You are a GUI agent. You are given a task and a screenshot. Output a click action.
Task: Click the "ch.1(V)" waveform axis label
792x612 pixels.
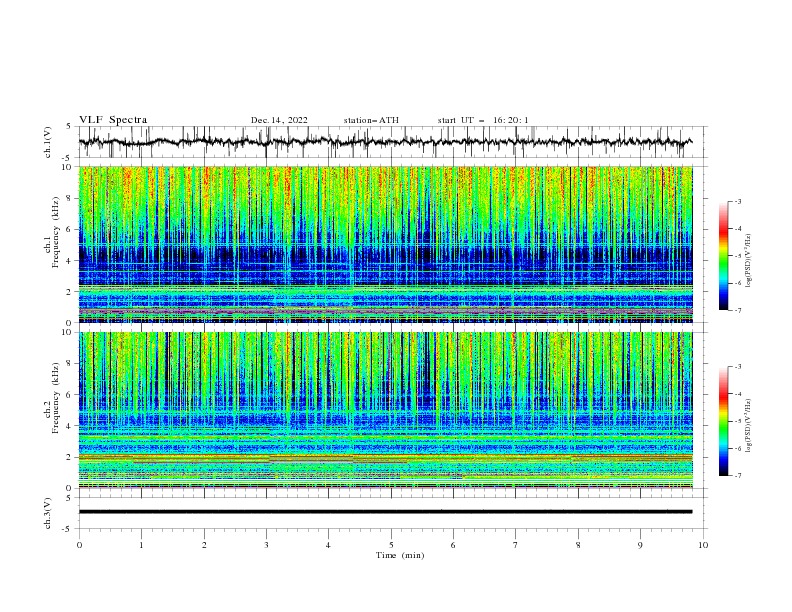tap(48, 142)
